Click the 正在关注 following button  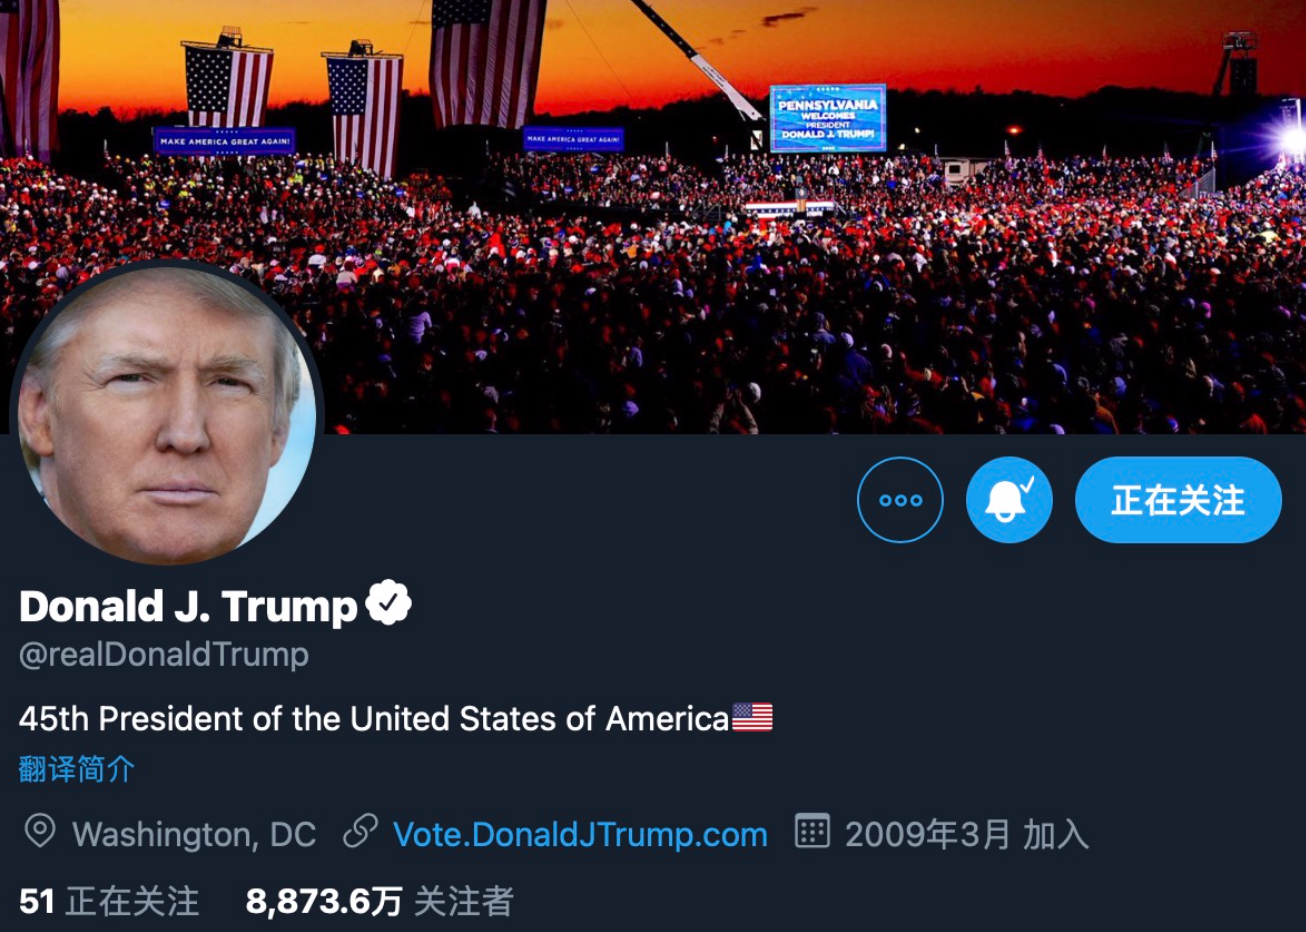(1178, 500)
